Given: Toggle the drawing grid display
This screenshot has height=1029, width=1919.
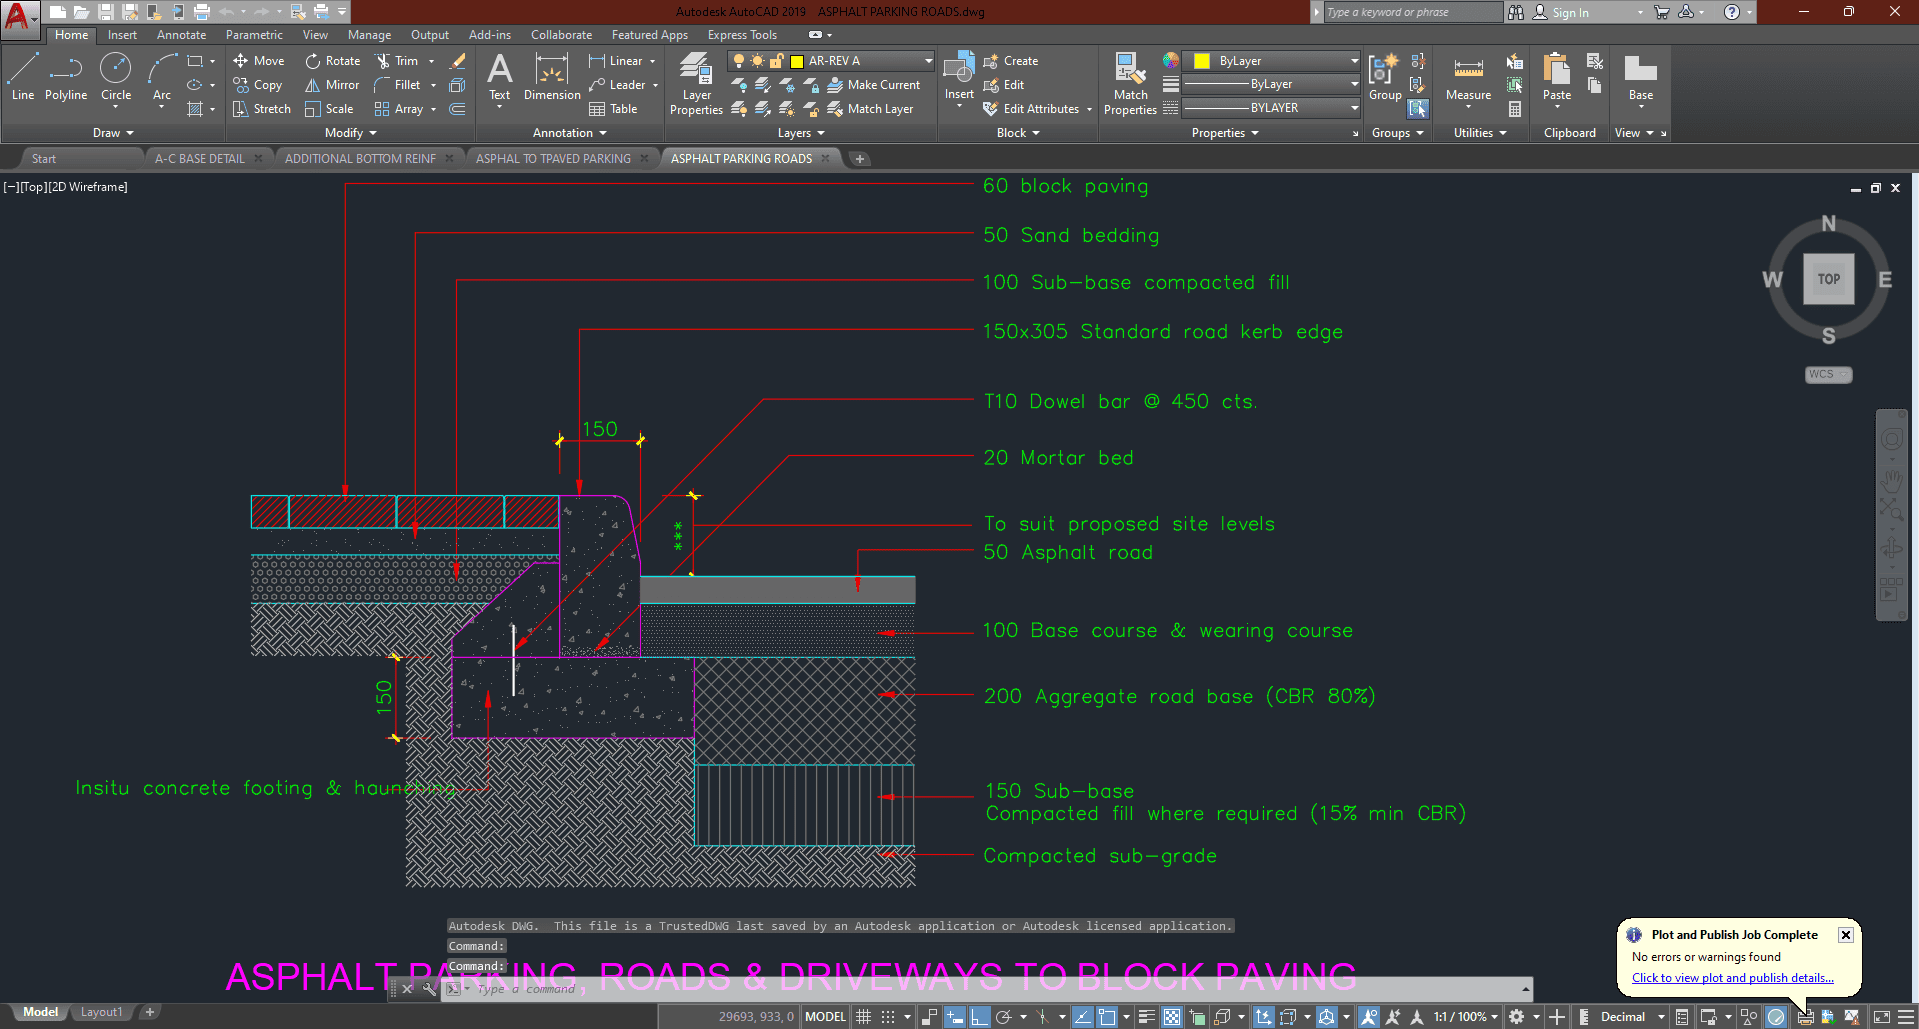Looking at the screenshot, I should [x=864, y=1017].
